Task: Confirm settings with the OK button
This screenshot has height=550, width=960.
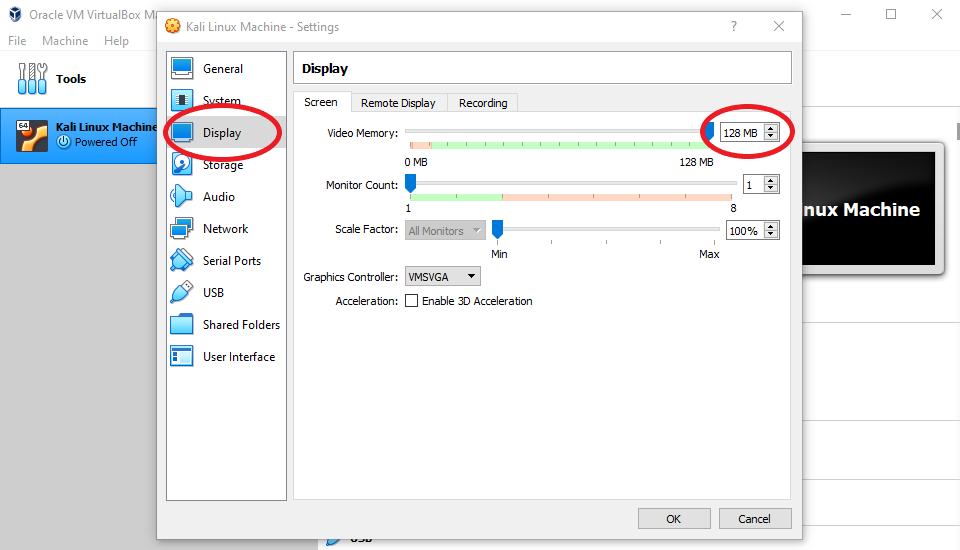Action: pos(674,519)
